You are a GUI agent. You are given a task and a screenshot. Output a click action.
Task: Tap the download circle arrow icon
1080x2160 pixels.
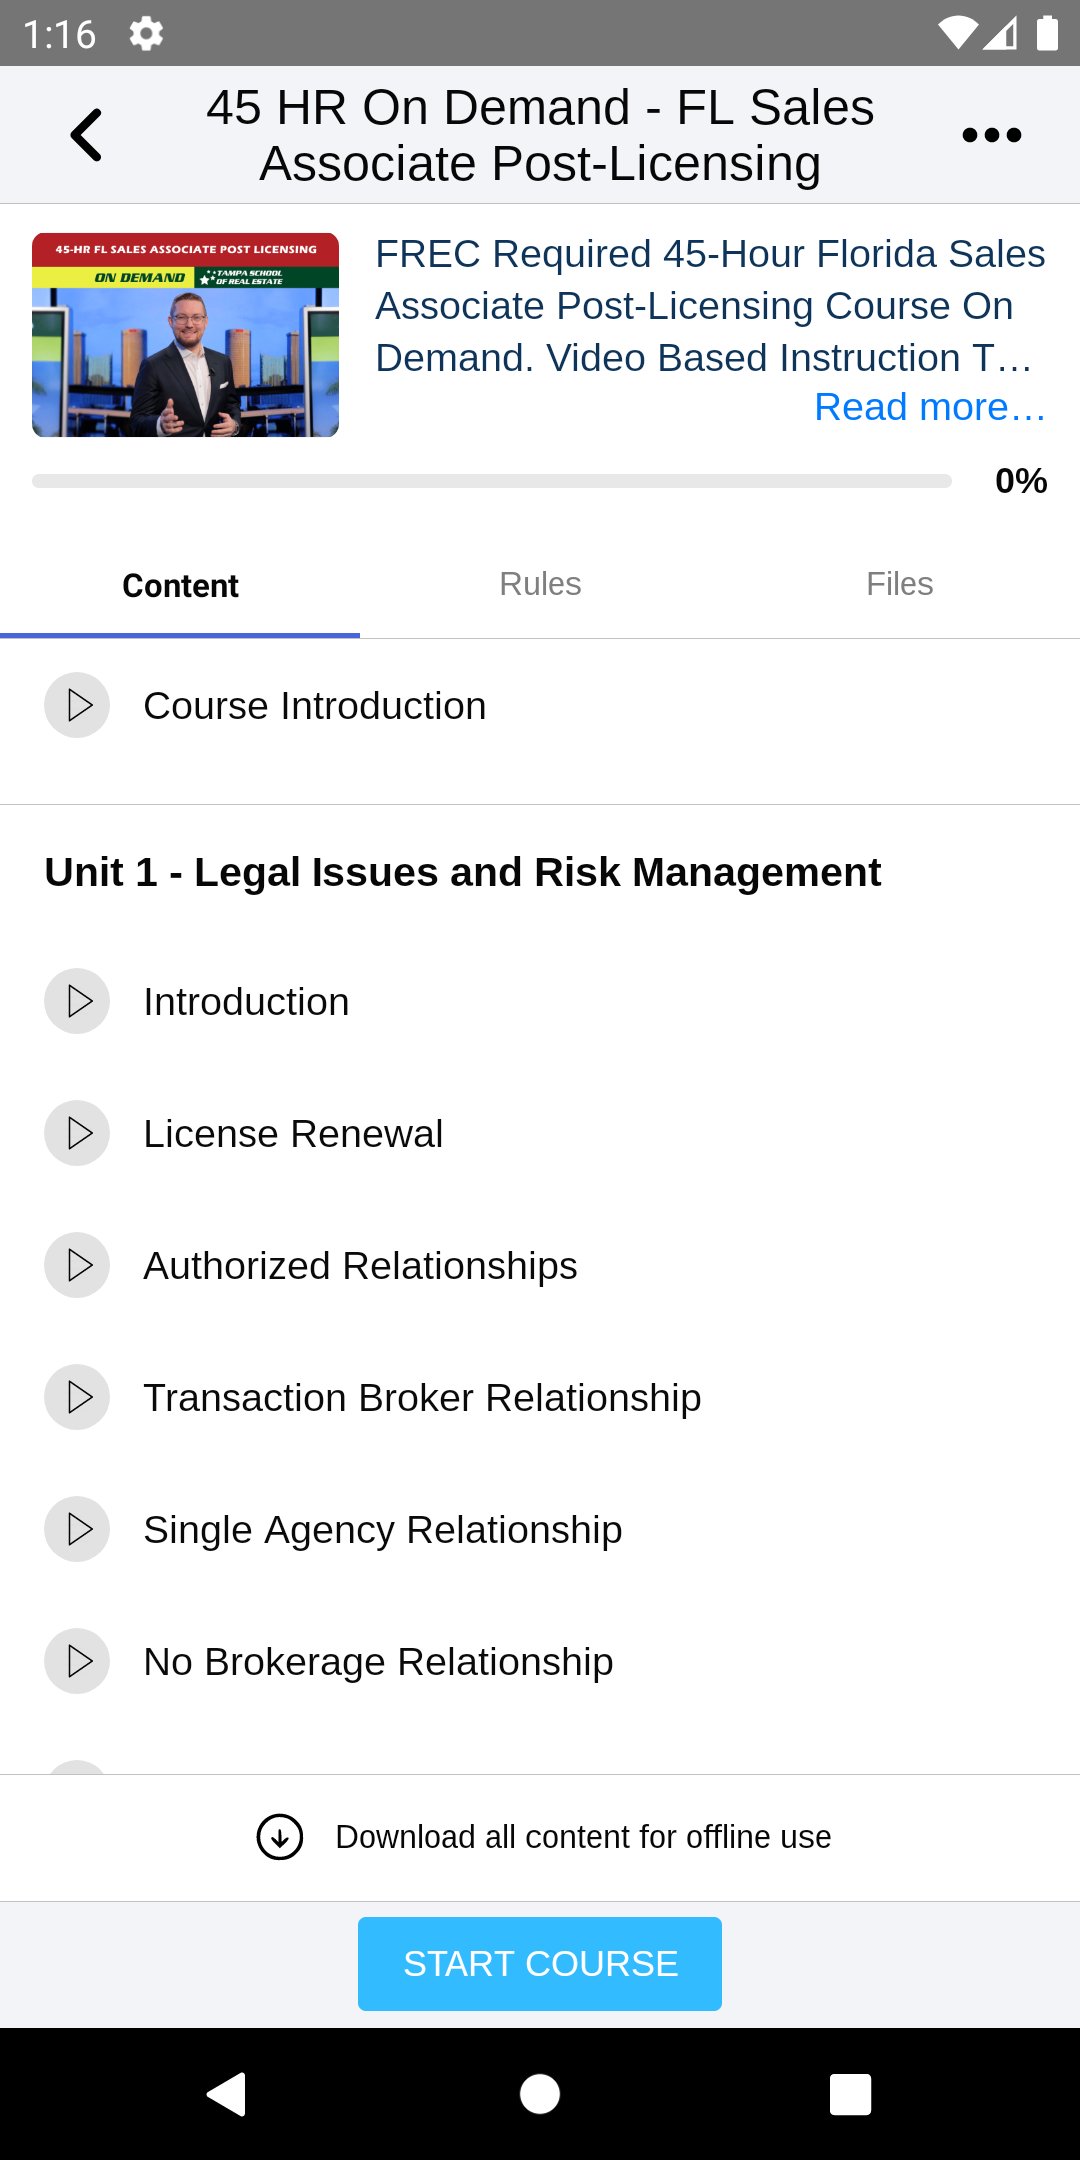(x=280, y=1837)
